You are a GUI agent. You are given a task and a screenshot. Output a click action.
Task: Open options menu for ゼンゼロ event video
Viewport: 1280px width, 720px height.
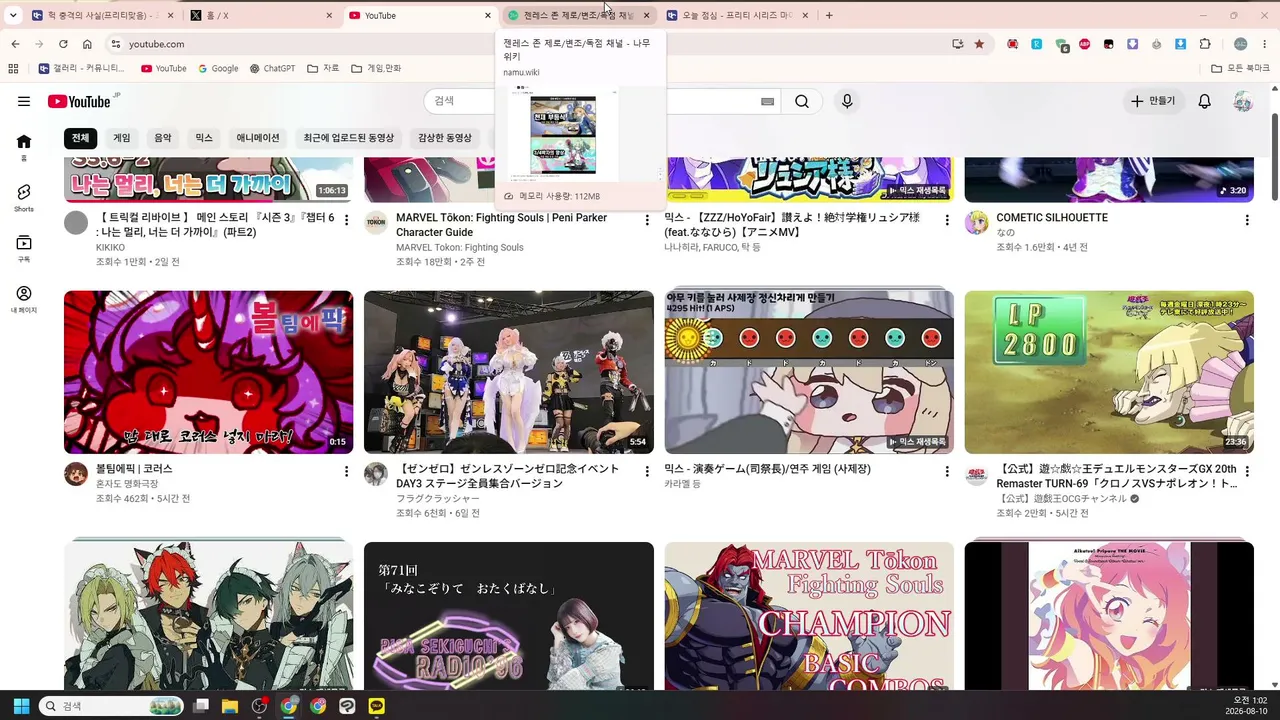click(647, 471)
